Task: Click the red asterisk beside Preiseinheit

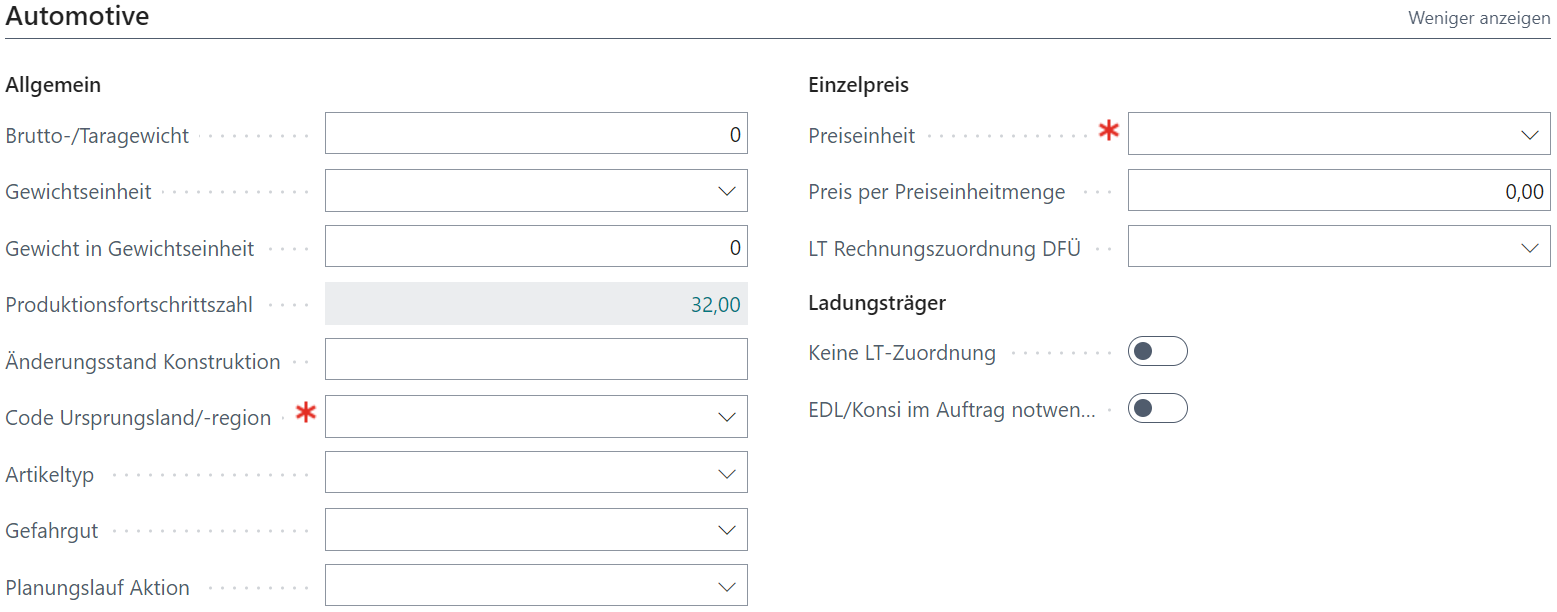Action: [1108, 130]
